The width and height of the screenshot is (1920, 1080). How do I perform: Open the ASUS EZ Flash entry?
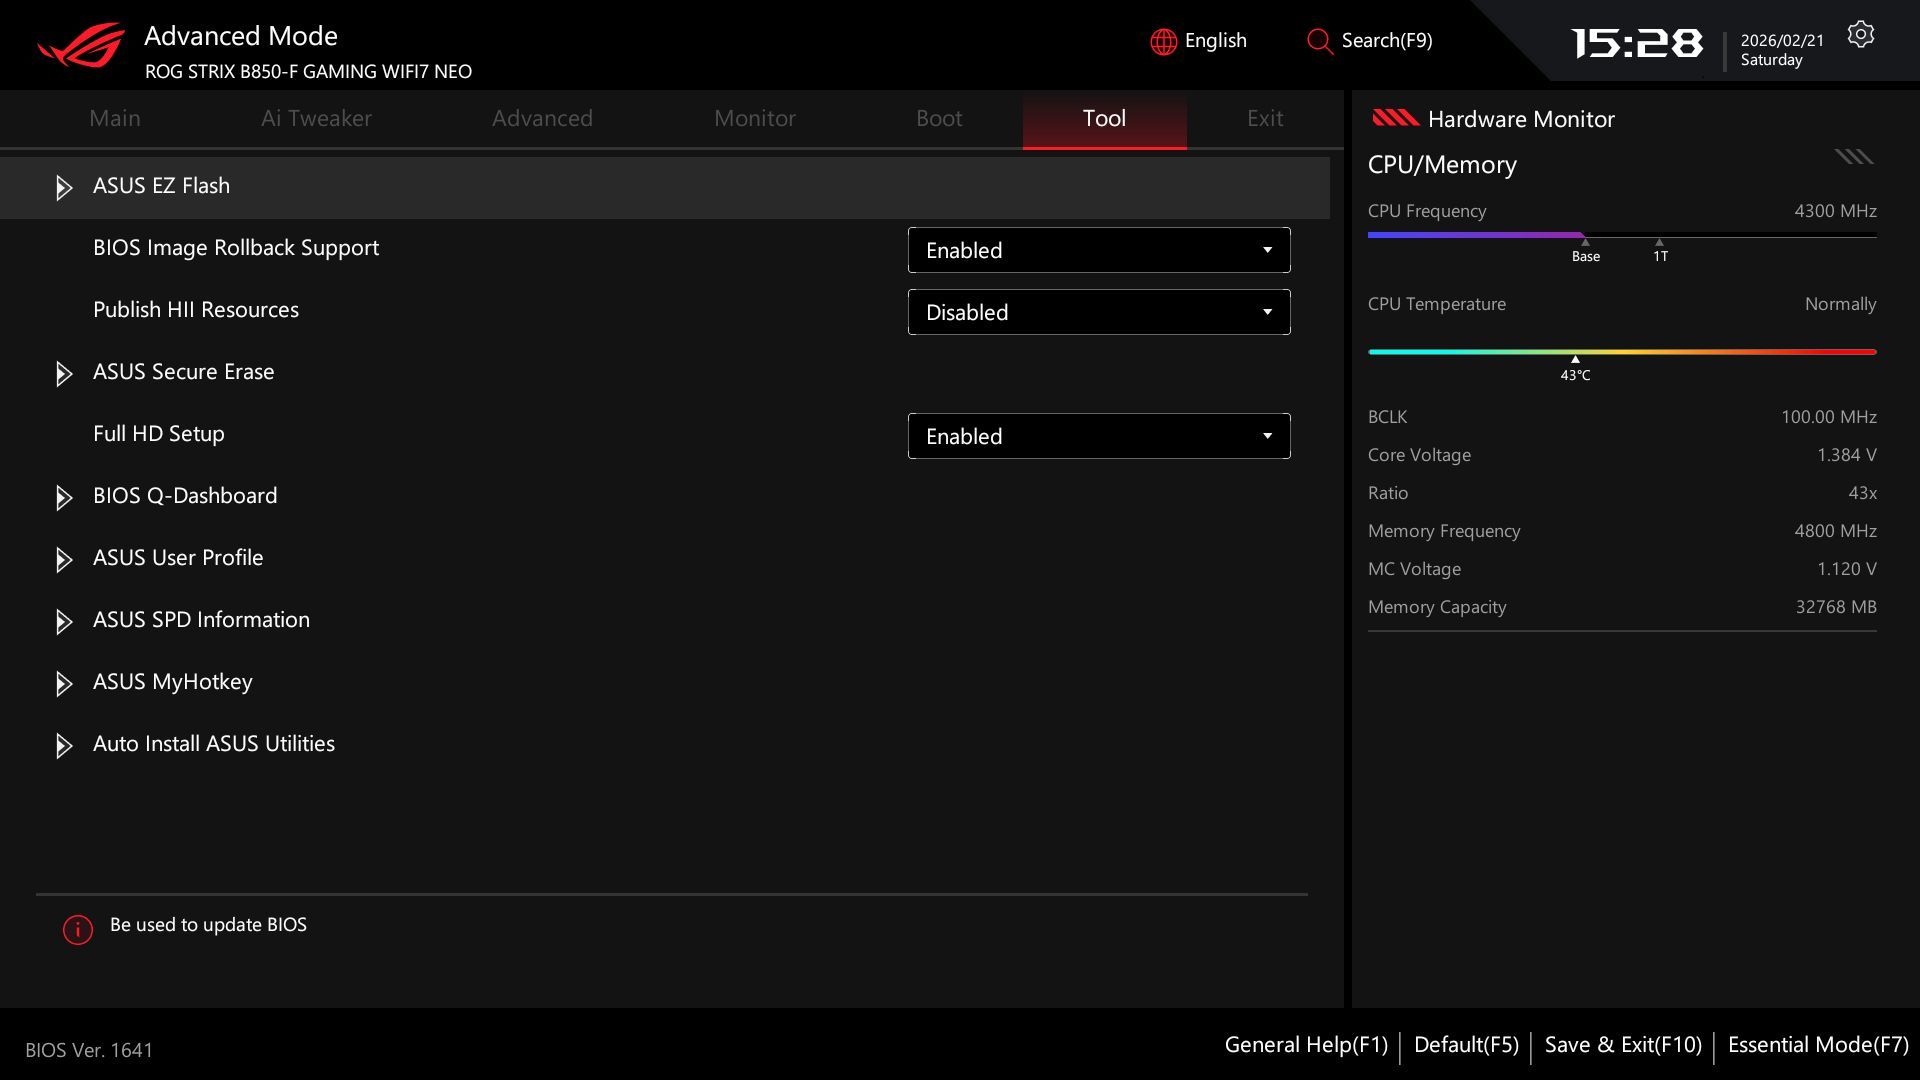click(x=665, y=187)
